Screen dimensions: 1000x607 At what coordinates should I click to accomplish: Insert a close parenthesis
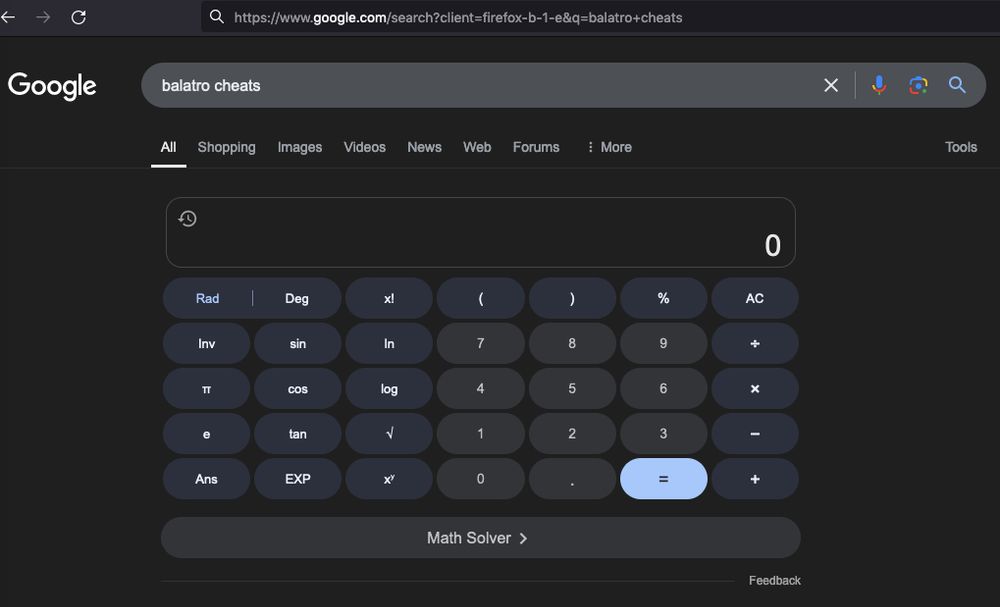click(x=572, y=298)
